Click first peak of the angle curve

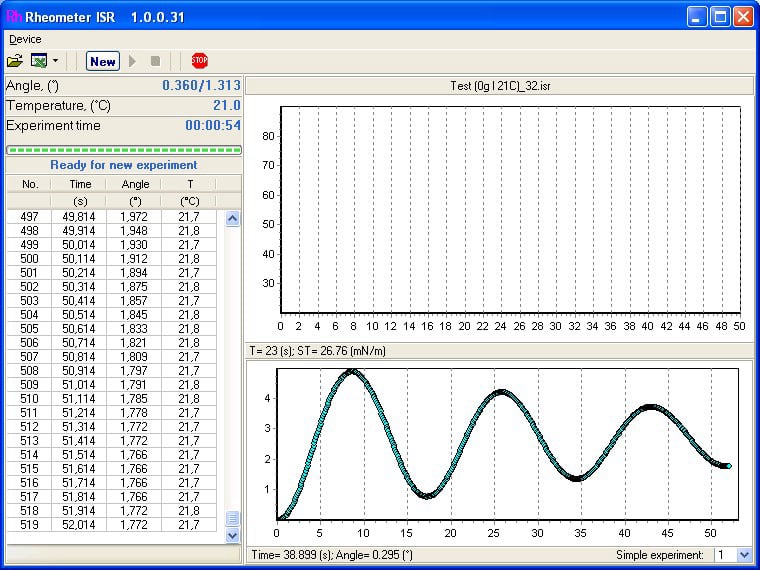click(351, 372)
